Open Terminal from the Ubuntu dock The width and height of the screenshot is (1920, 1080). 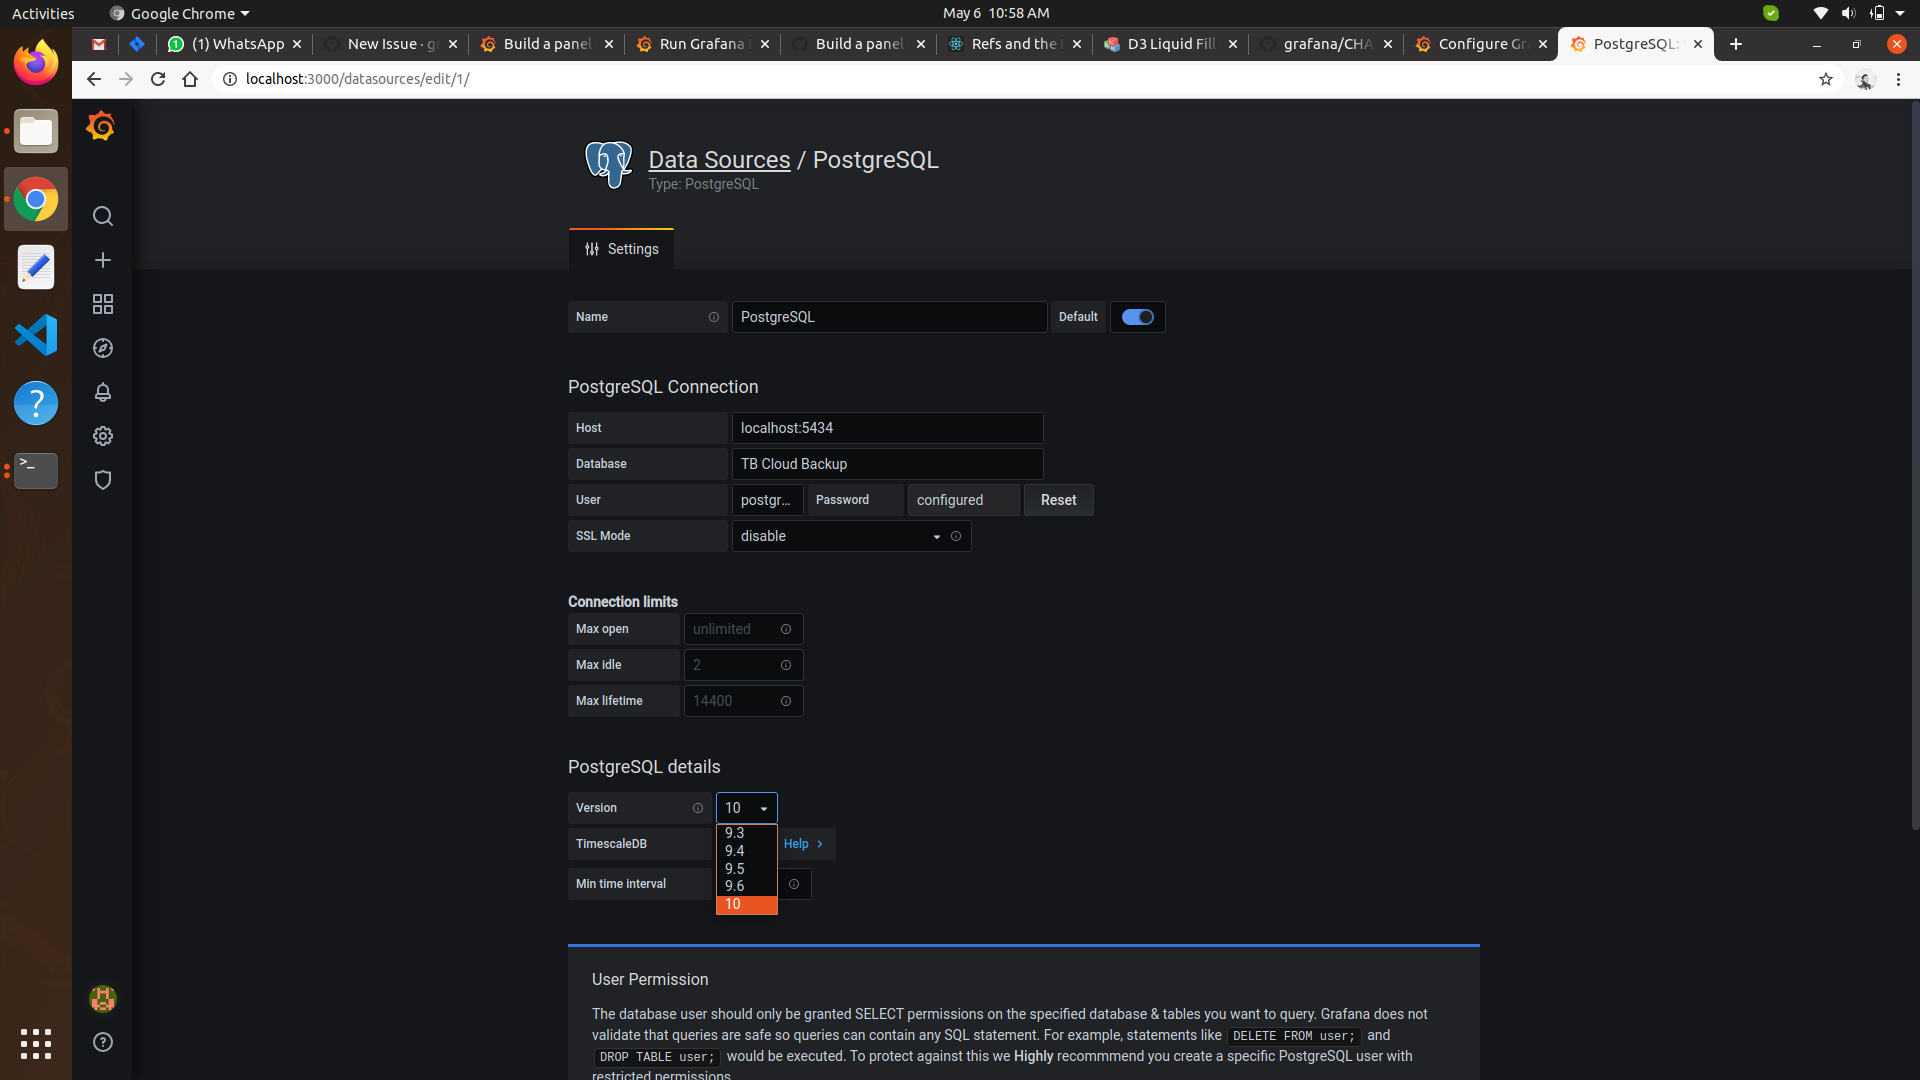tap(36, 471)
